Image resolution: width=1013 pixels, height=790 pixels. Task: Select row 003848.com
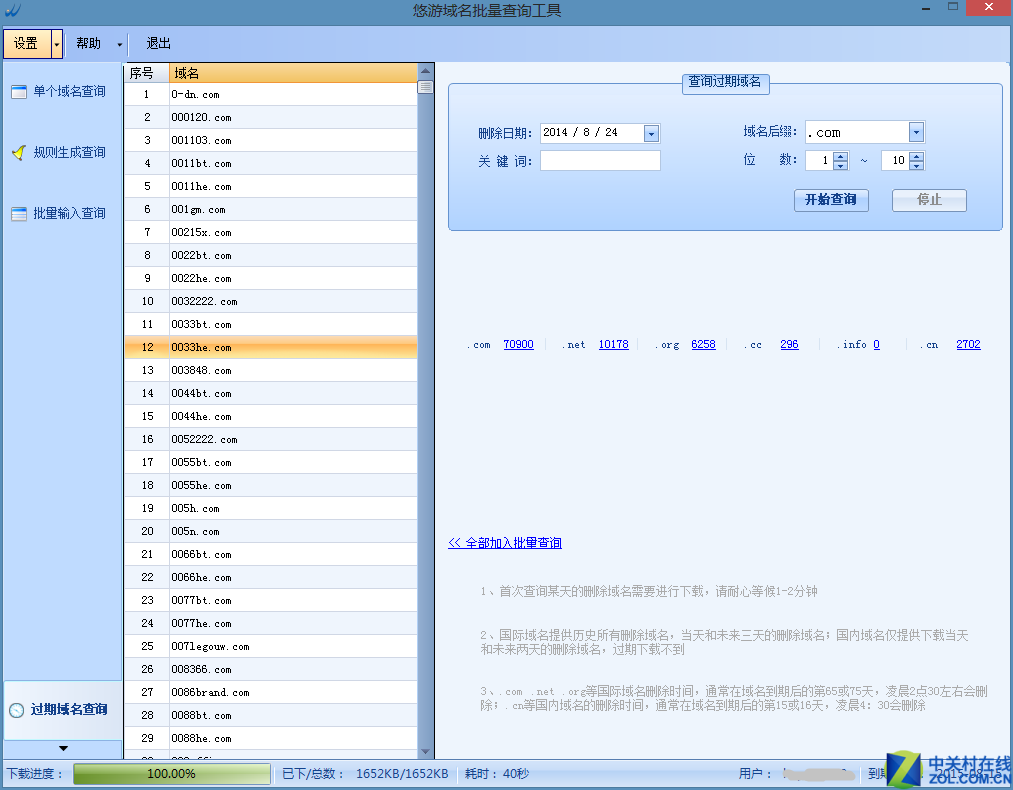click(x=271, y=370)
